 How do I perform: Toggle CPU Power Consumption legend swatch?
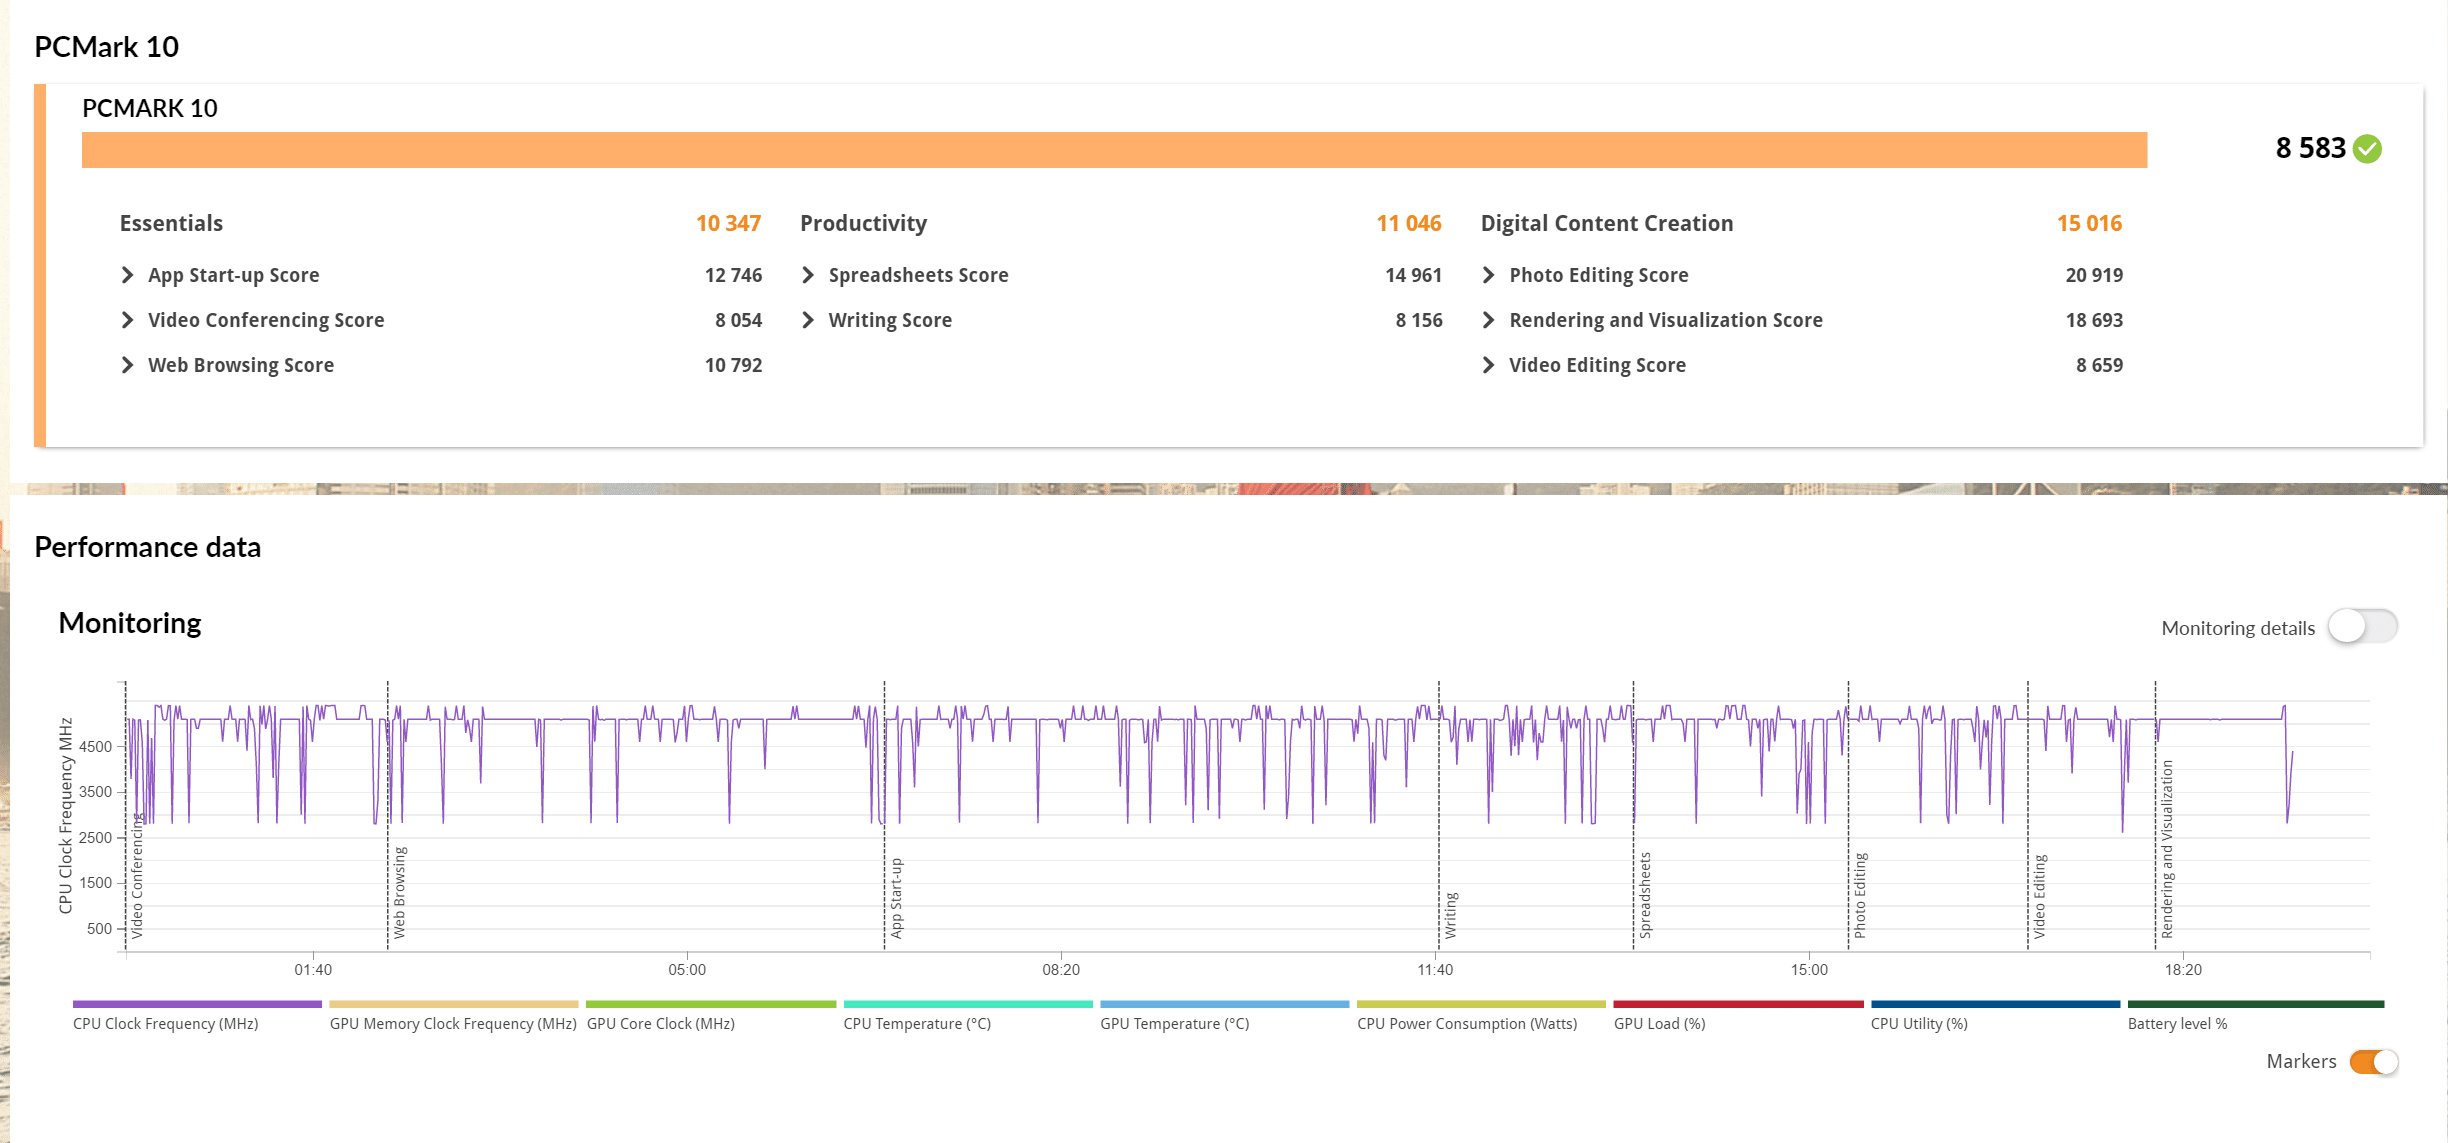click(1482, 1004)
